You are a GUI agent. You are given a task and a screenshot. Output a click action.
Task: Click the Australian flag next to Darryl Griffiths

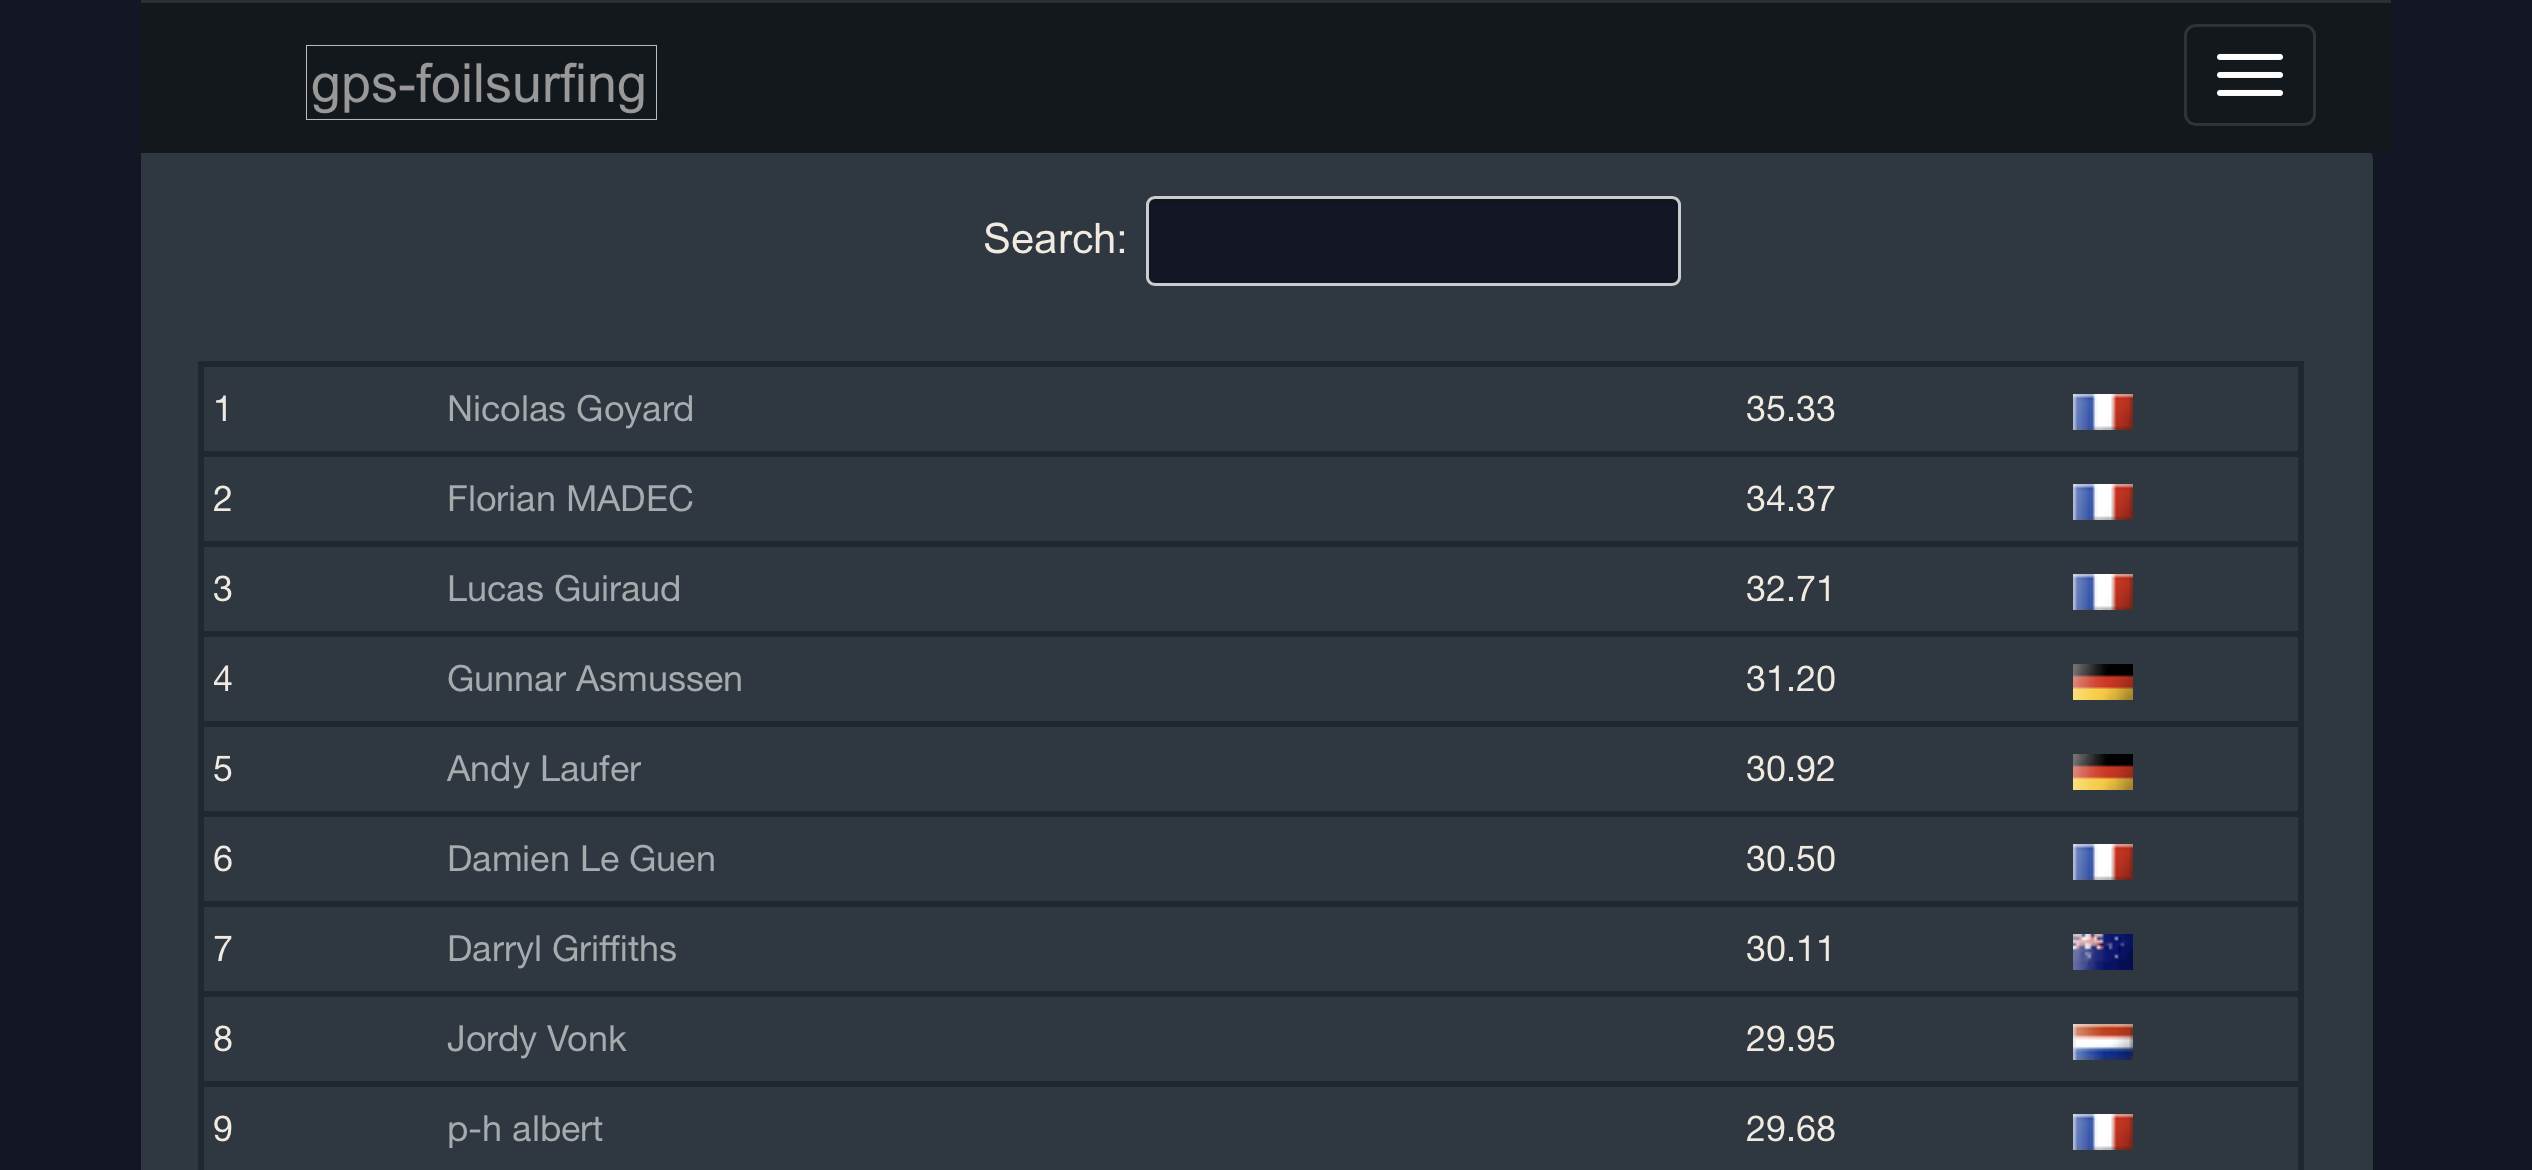click(2102, 951)
